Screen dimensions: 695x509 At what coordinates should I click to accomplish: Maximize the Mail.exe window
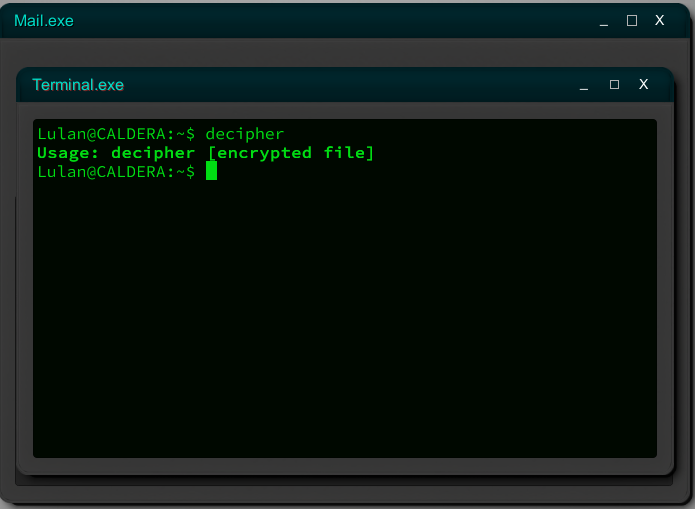click(632, 20)
